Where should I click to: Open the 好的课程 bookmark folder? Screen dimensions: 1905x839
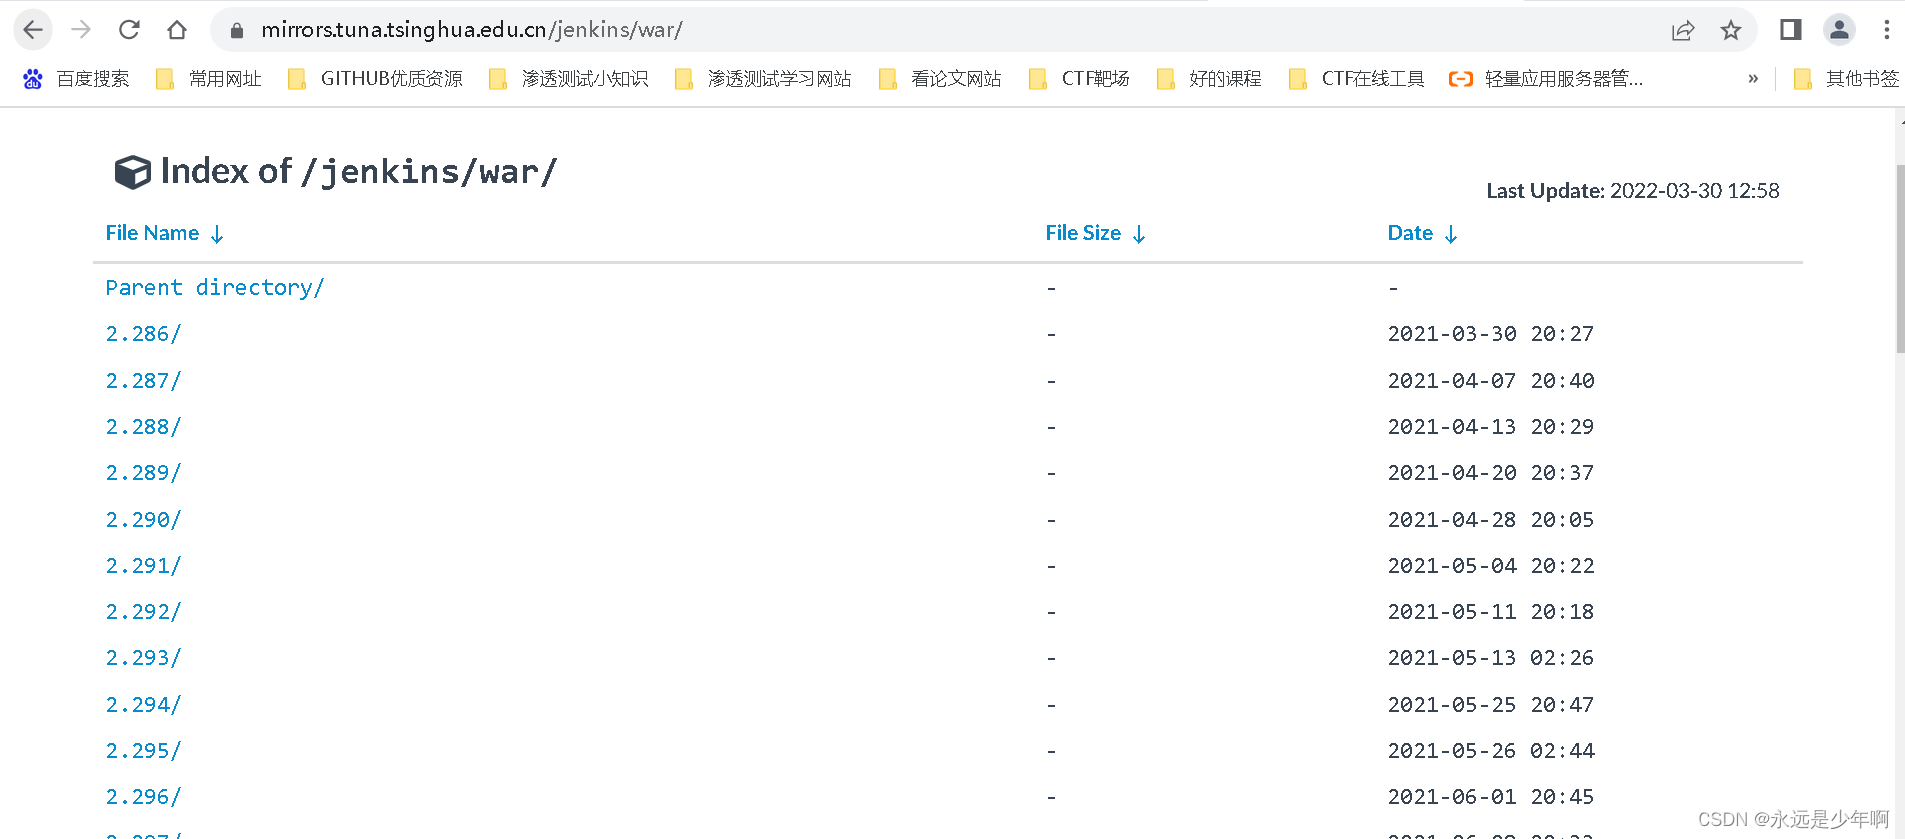(1208, 79)
